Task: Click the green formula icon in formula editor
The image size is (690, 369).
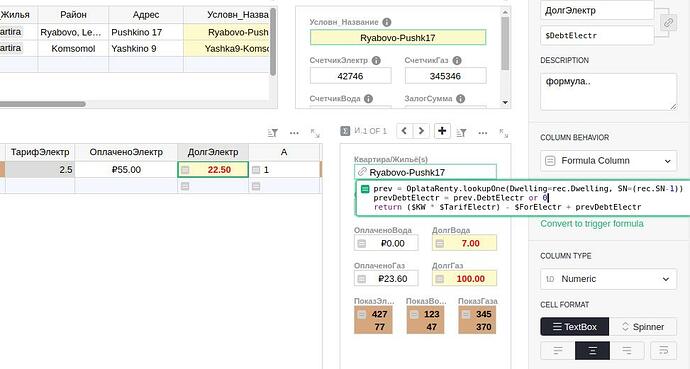Action: click(365, 189)
